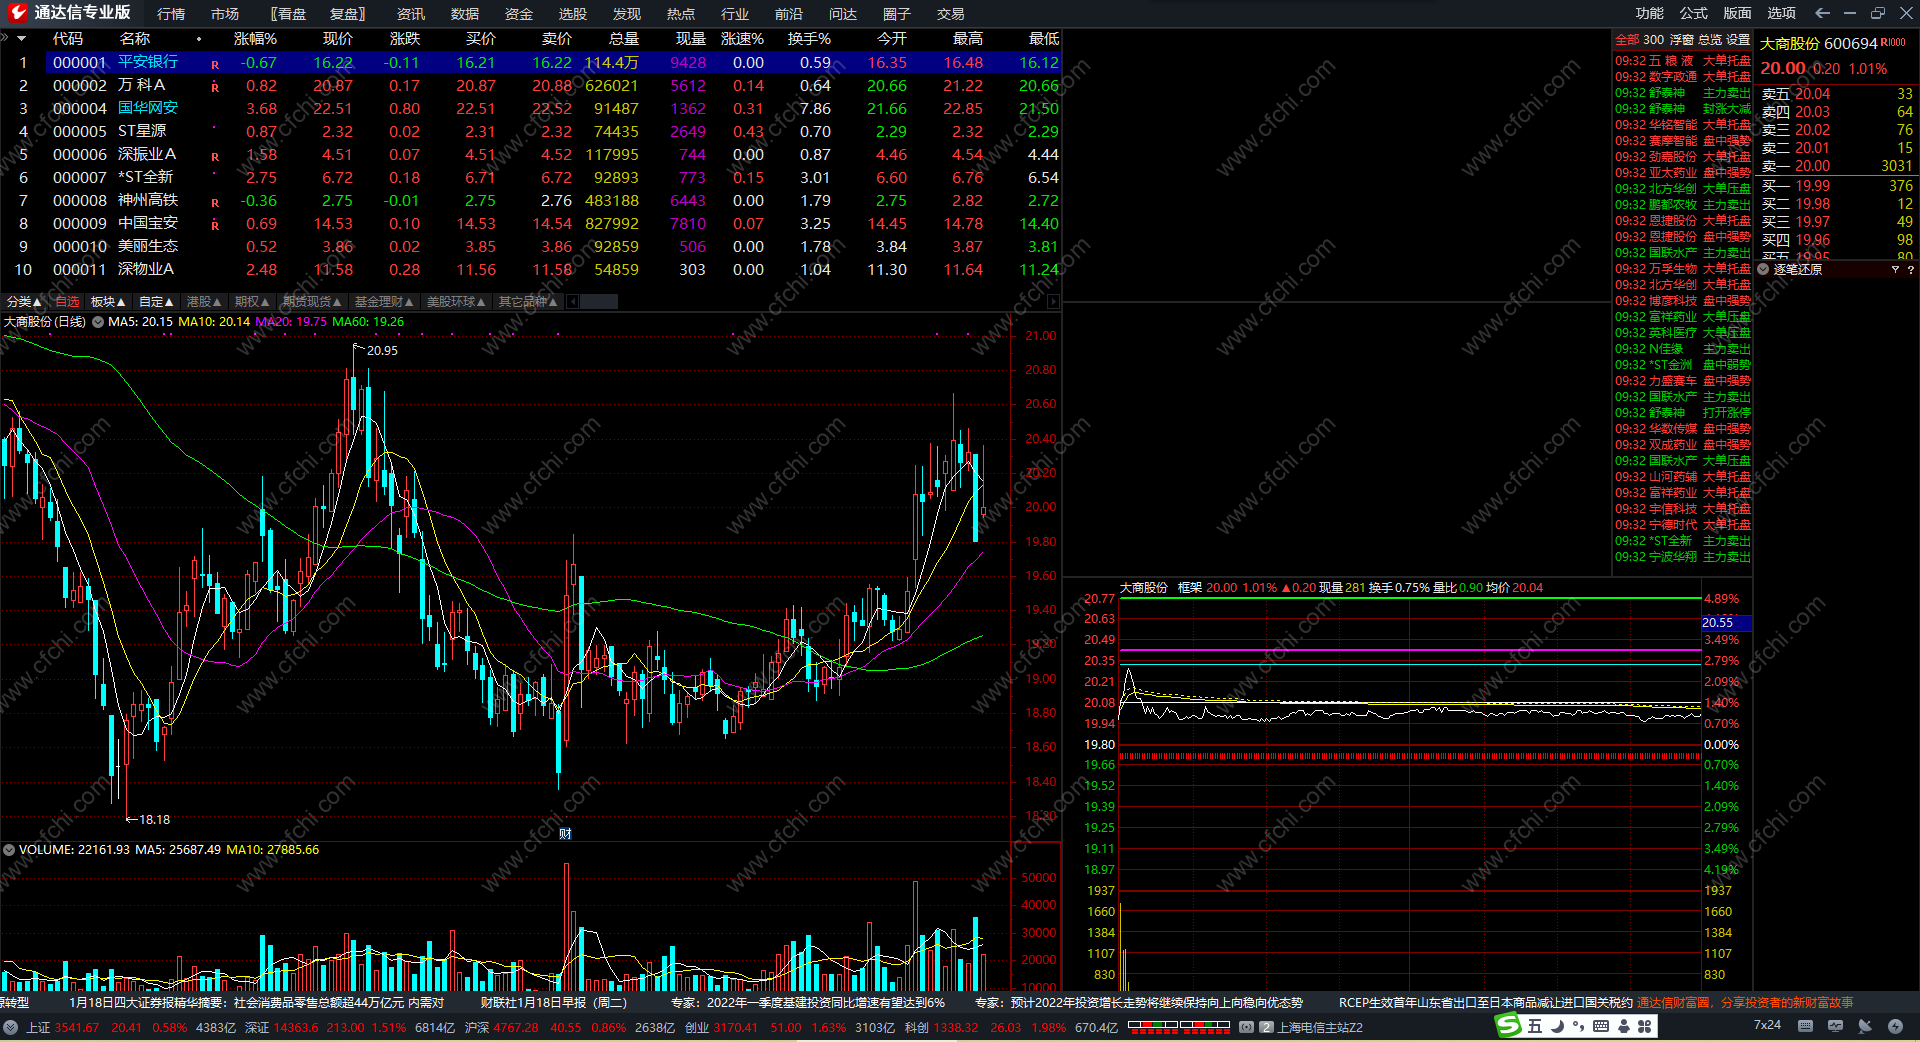
Task: Open the VOLUME indicator settings circle
Action: 9,850
